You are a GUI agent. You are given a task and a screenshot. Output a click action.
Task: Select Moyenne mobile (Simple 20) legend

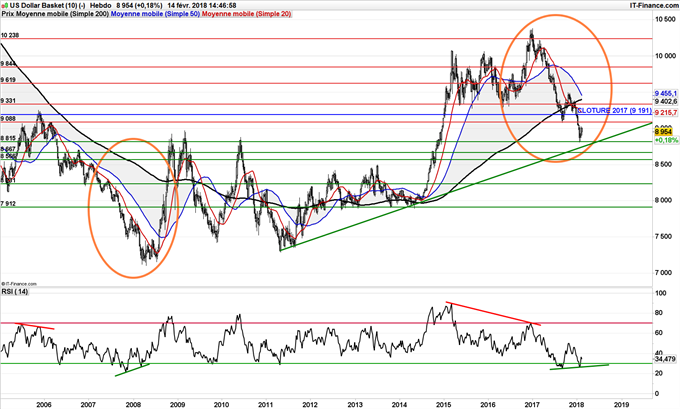246,14
